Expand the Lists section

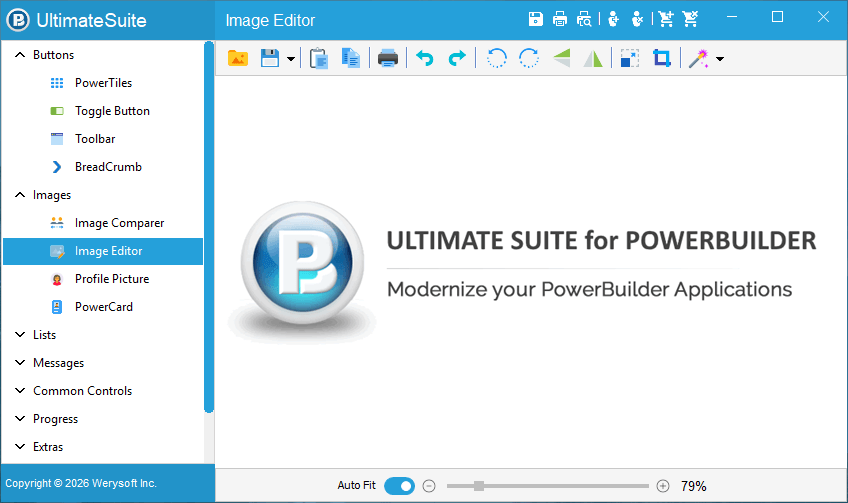click(x=20, y=335)
